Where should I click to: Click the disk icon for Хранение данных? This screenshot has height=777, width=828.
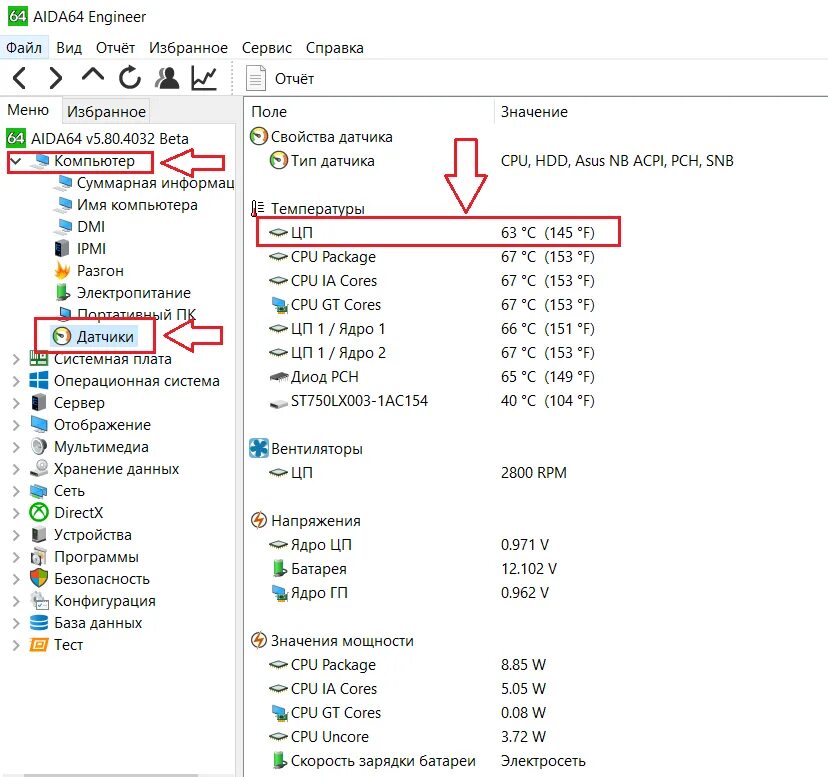(x=39, y=469)
